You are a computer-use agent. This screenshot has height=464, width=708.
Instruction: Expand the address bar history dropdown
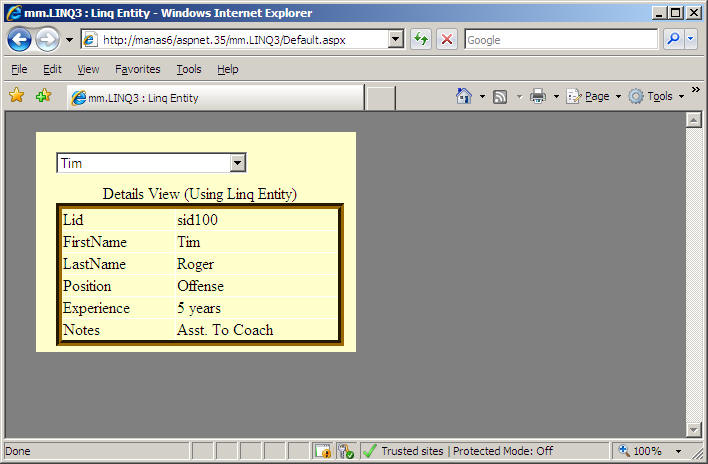pos(396,40)
